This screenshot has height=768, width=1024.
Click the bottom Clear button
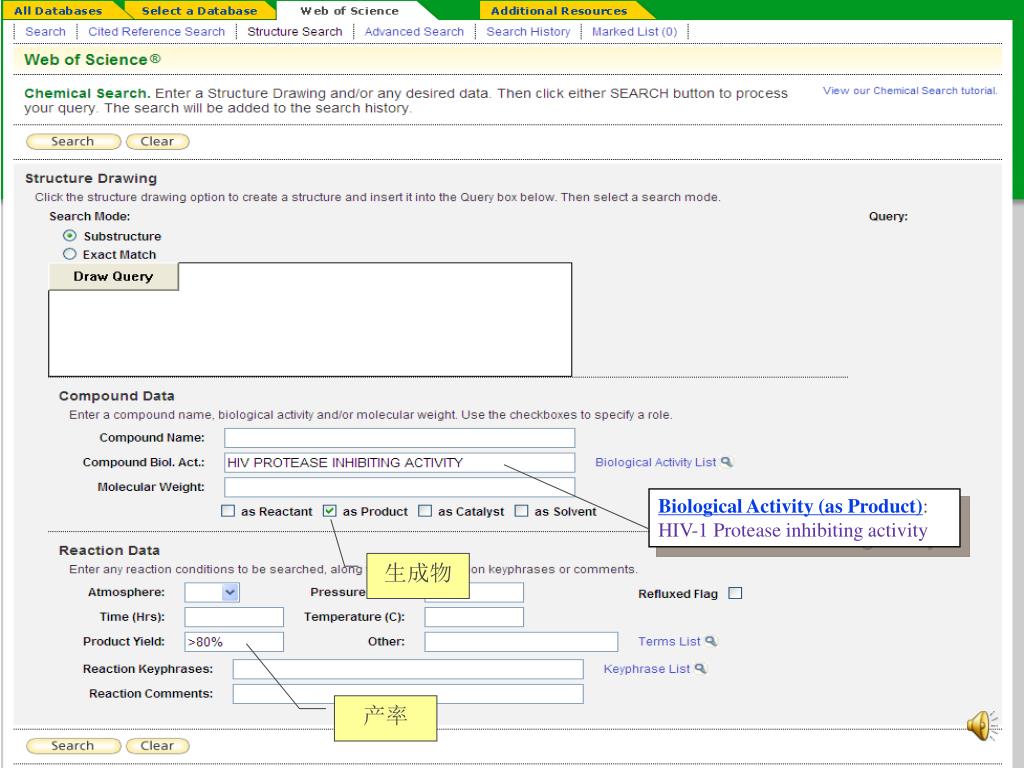click(157, 745)
